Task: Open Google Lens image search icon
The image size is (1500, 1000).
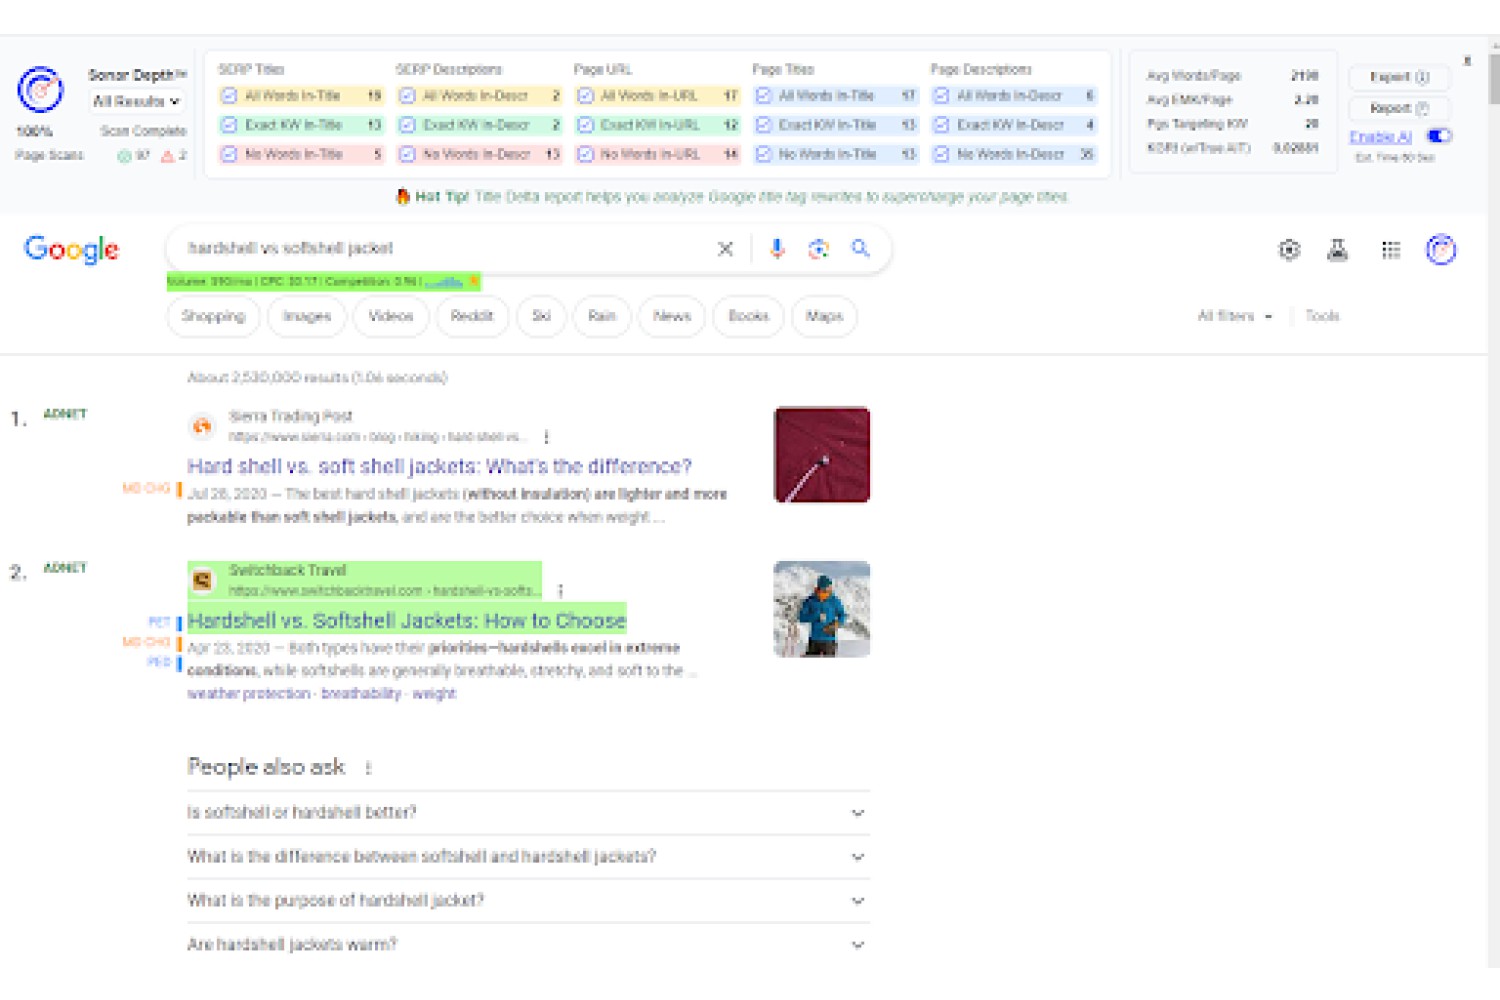Action: pos(818,249)
